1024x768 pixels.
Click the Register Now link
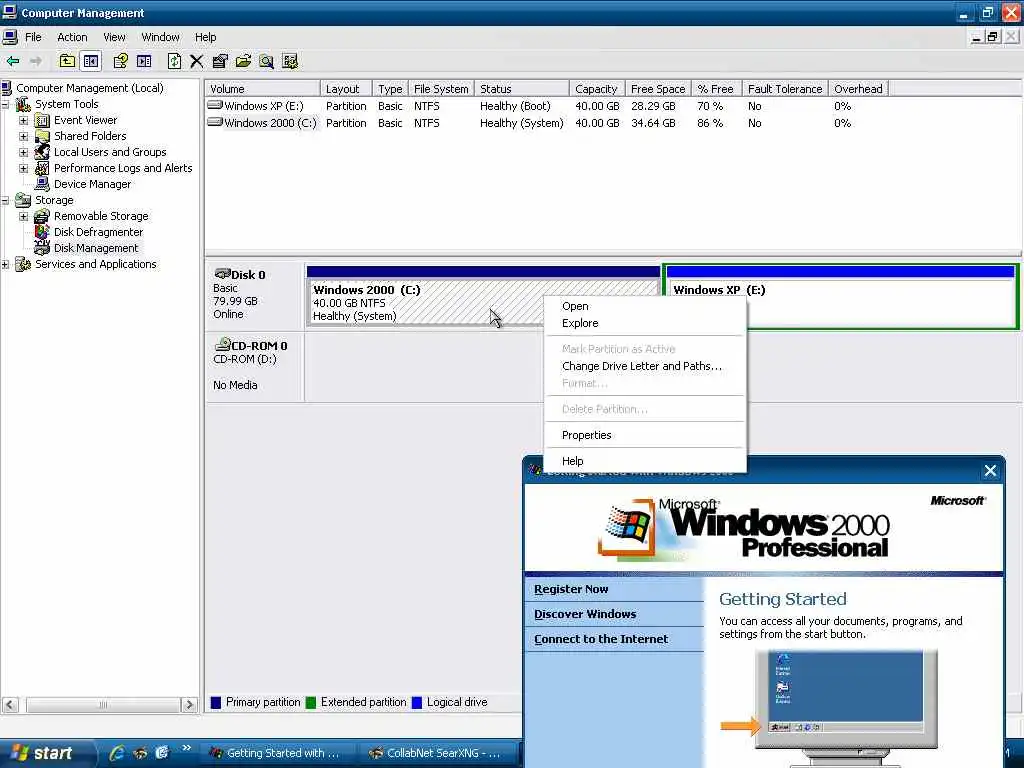point(571,589)
